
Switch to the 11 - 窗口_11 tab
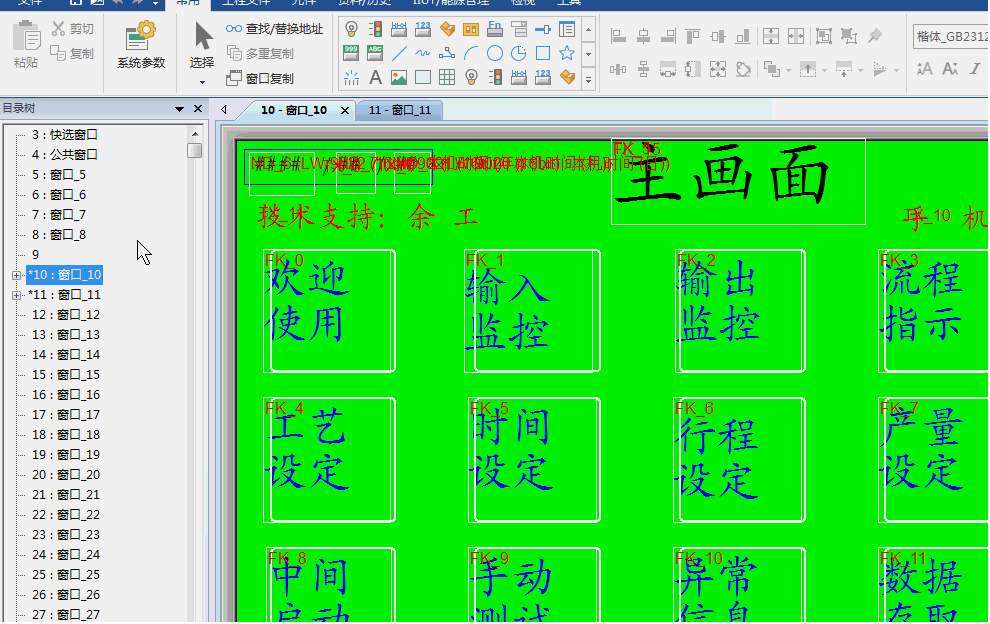(x=399, y=110)
